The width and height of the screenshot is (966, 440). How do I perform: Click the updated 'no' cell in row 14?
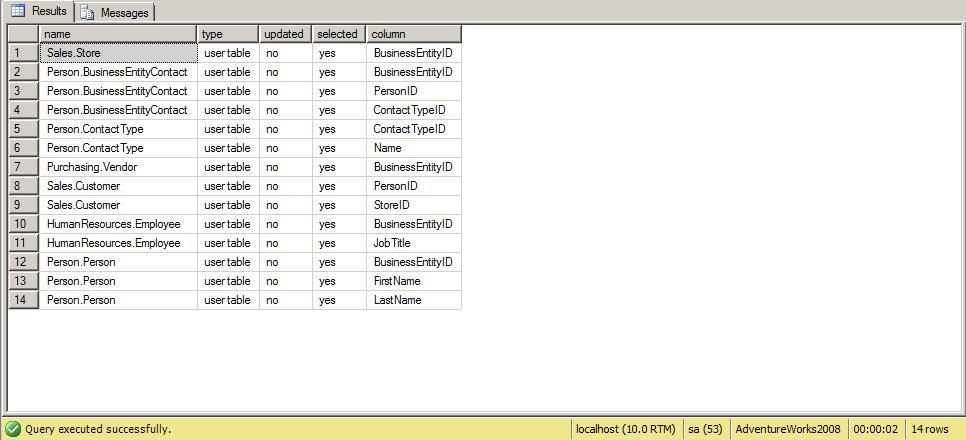(x=285, y=300)
